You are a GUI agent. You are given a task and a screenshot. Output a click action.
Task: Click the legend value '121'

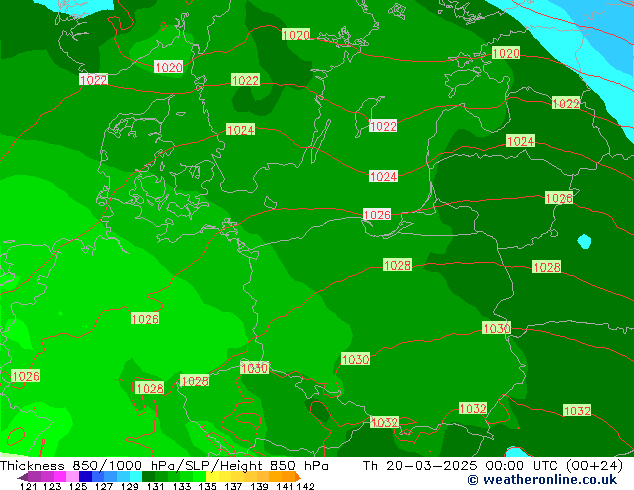click(28, 486)
